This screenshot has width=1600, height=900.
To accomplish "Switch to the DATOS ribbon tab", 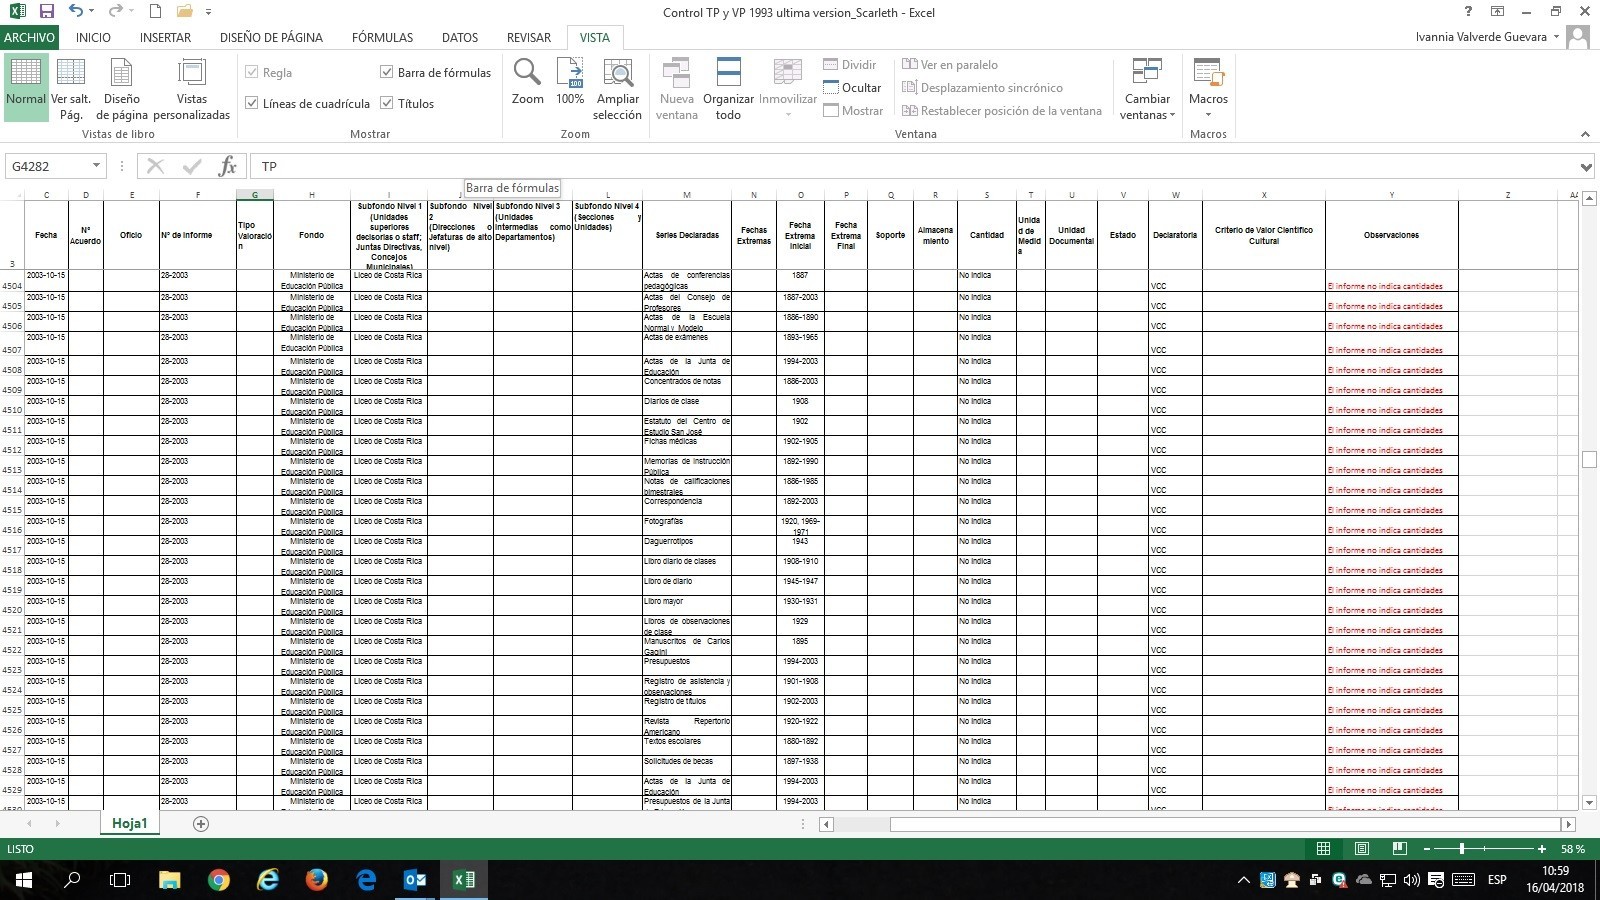I will coord(460,37).
